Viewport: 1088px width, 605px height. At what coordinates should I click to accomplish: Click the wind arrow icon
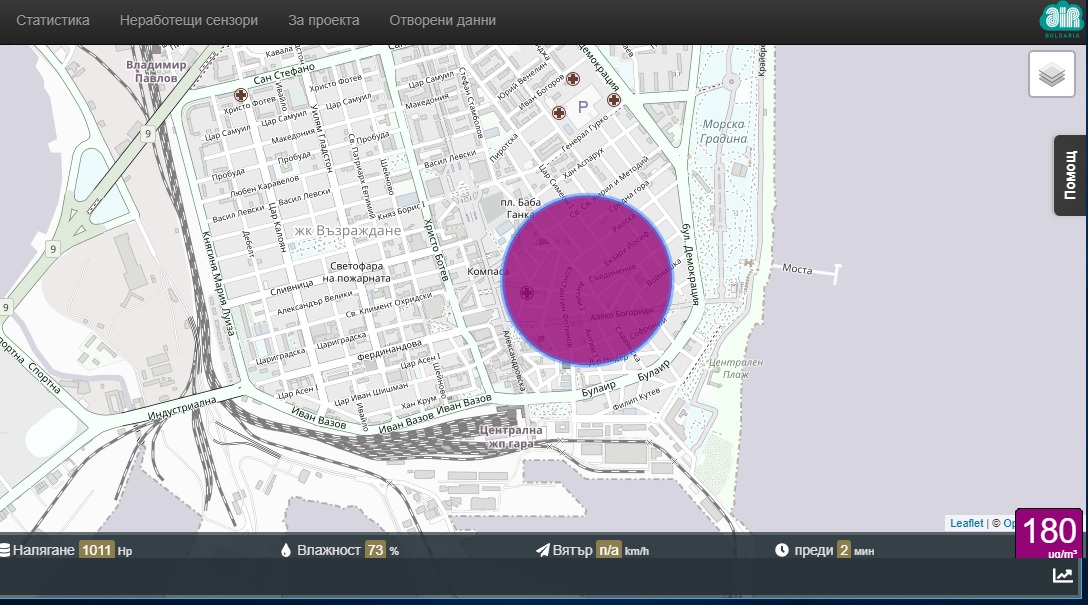point(543,550)
